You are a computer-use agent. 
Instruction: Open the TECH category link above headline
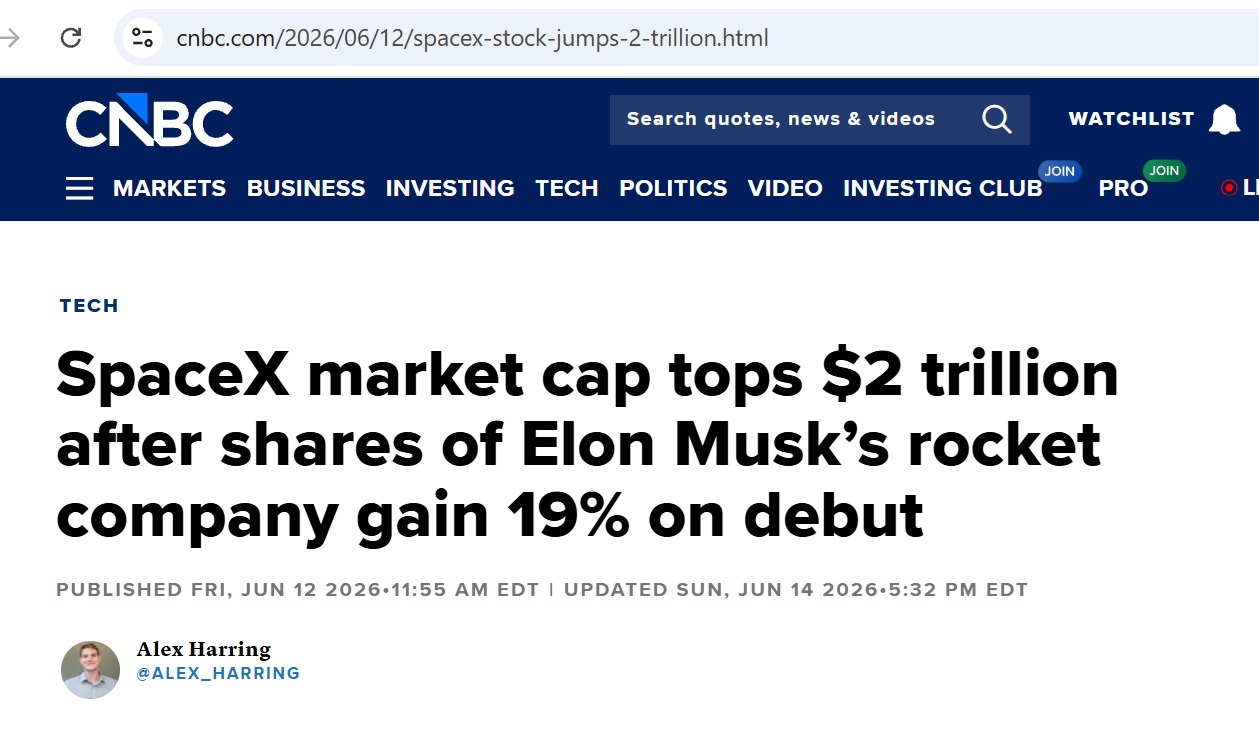89,306
